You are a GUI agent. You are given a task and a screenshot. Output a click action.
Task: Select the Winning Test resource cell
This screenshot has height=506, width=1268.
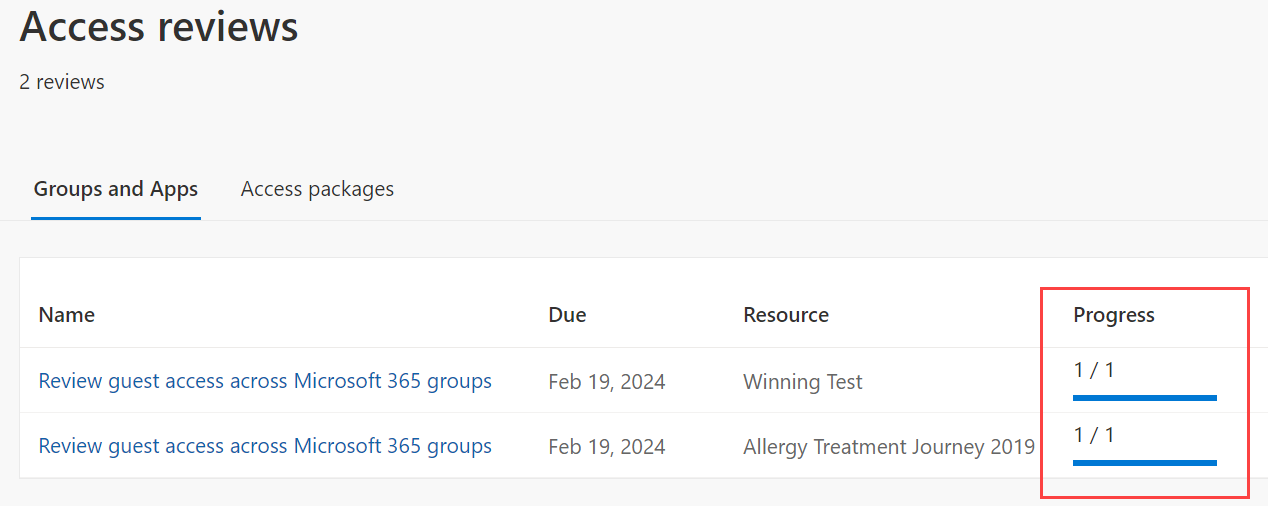pyautogui.click(x=803, y=382)
